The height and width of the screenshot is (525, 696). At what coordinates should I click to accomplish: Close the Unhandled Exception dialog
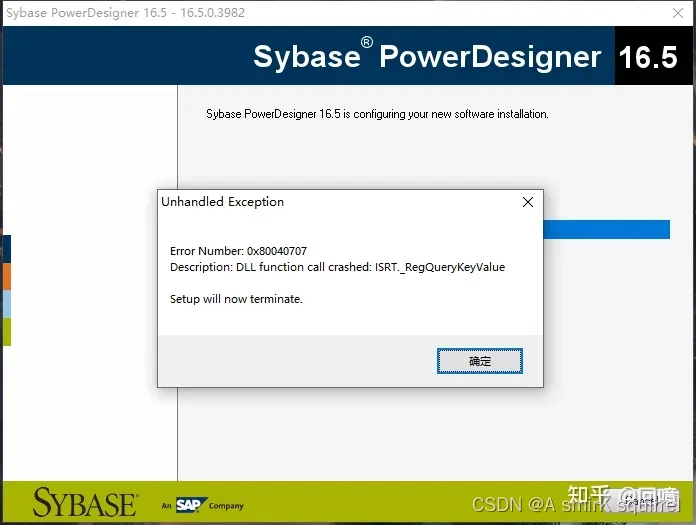528,202
